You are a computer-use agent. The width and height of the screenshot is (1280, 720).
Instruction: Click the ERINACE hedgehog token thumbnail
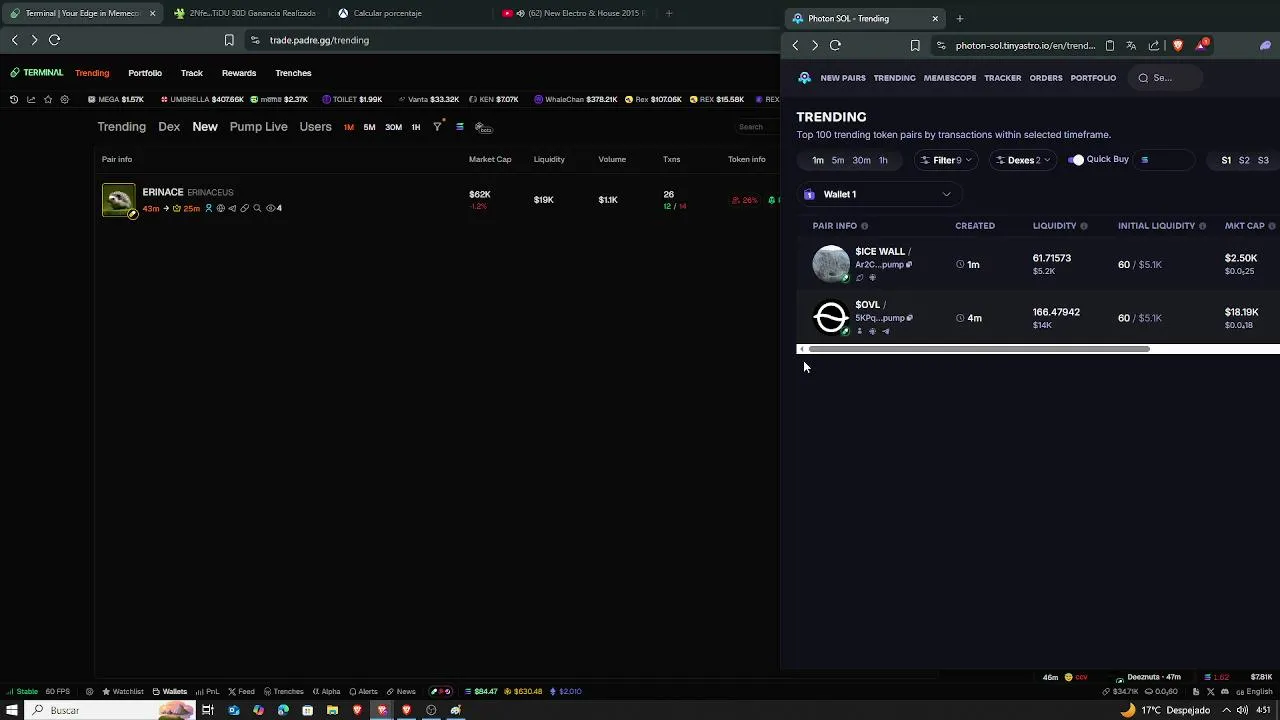(x=118, y=200)
